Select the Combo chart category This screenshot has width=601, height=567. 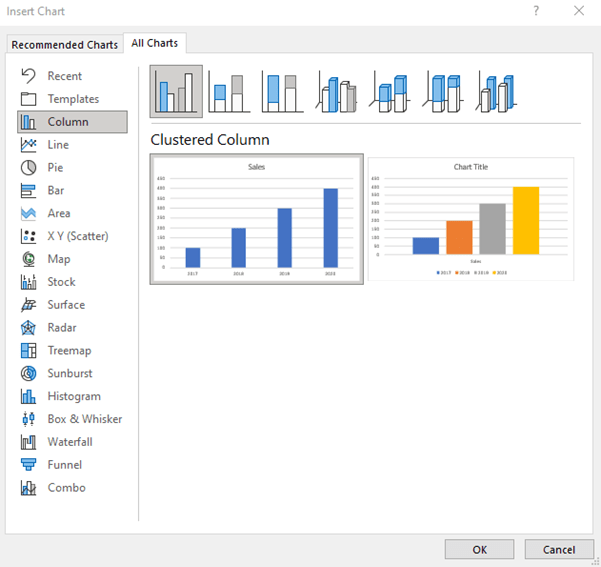[x=66, y=488]
